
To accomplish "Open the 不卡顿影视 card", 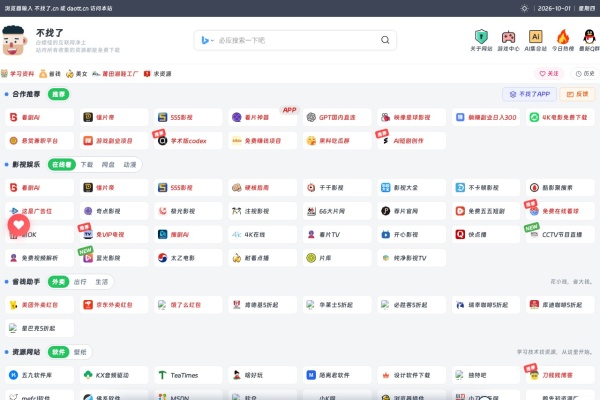I will pos(486,188).
